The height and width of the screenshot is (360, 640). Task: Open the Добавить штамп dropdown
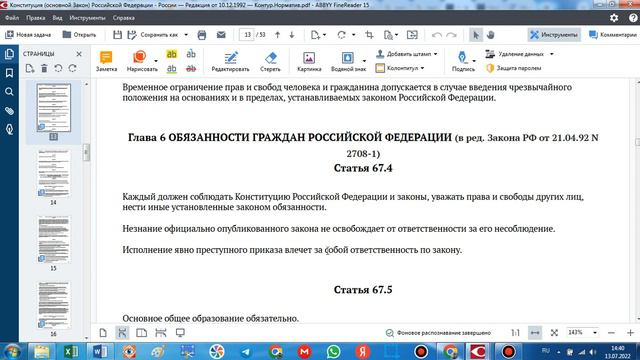407,54
